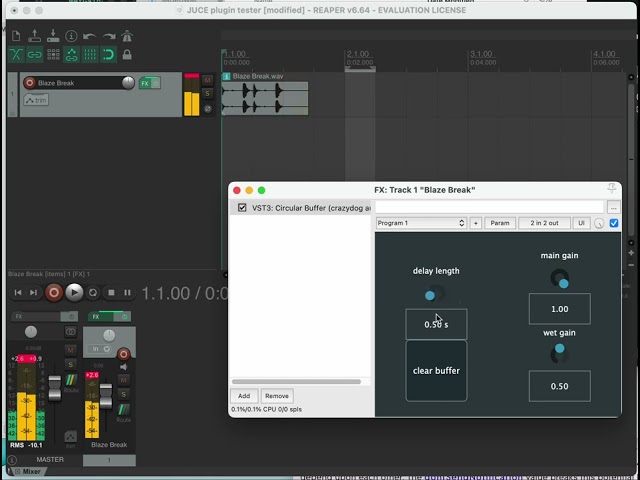Toggle item grouping chain icon
Screen dimensions: 640x480
(x=34, y=54)
